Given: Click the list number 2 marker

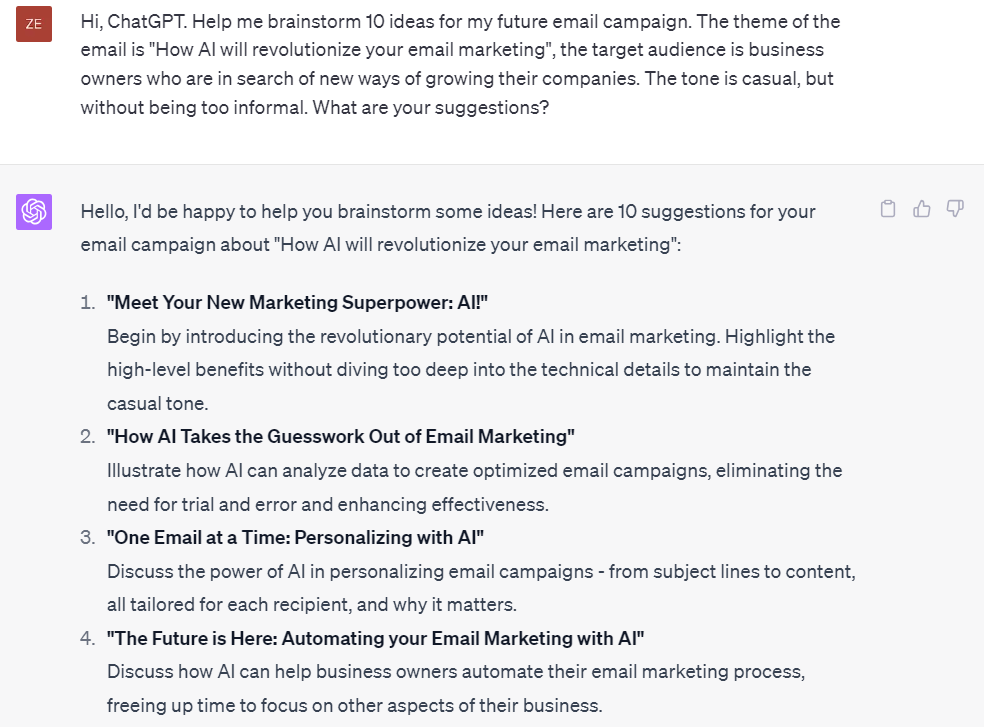Looking at the screenshot, I should click(x=88, y=436).
